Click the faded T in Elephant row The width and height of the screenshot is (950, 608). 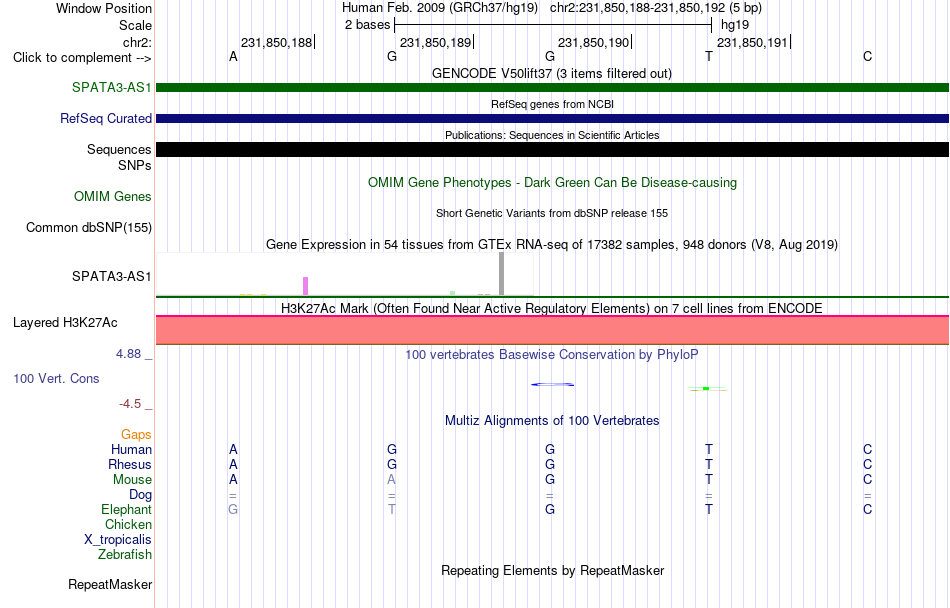[x=392, y=509]
